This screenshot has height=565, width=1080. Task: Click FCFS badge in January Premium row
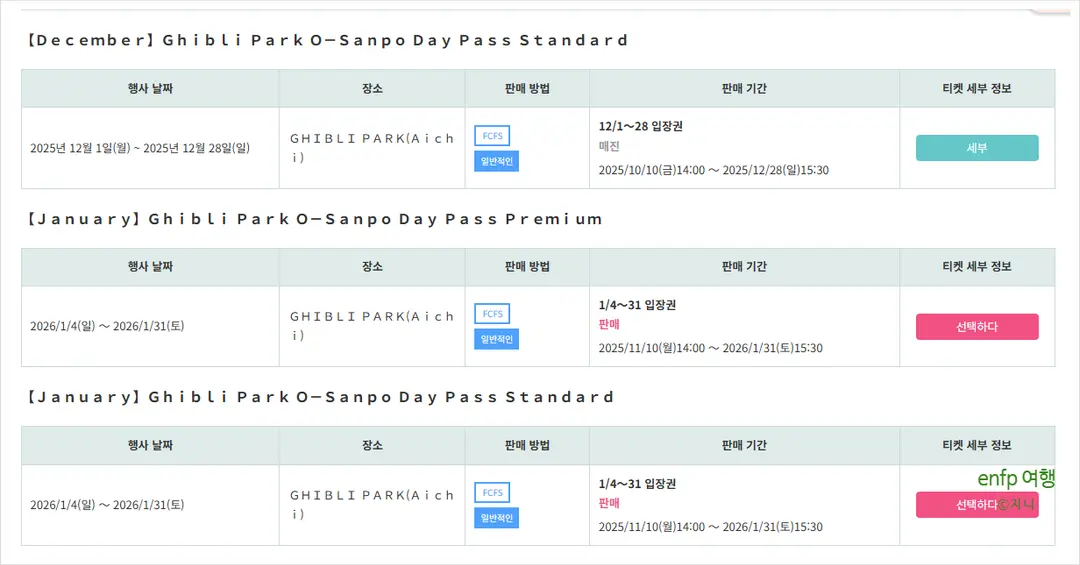pyautogui.click(x=492, y=314)
